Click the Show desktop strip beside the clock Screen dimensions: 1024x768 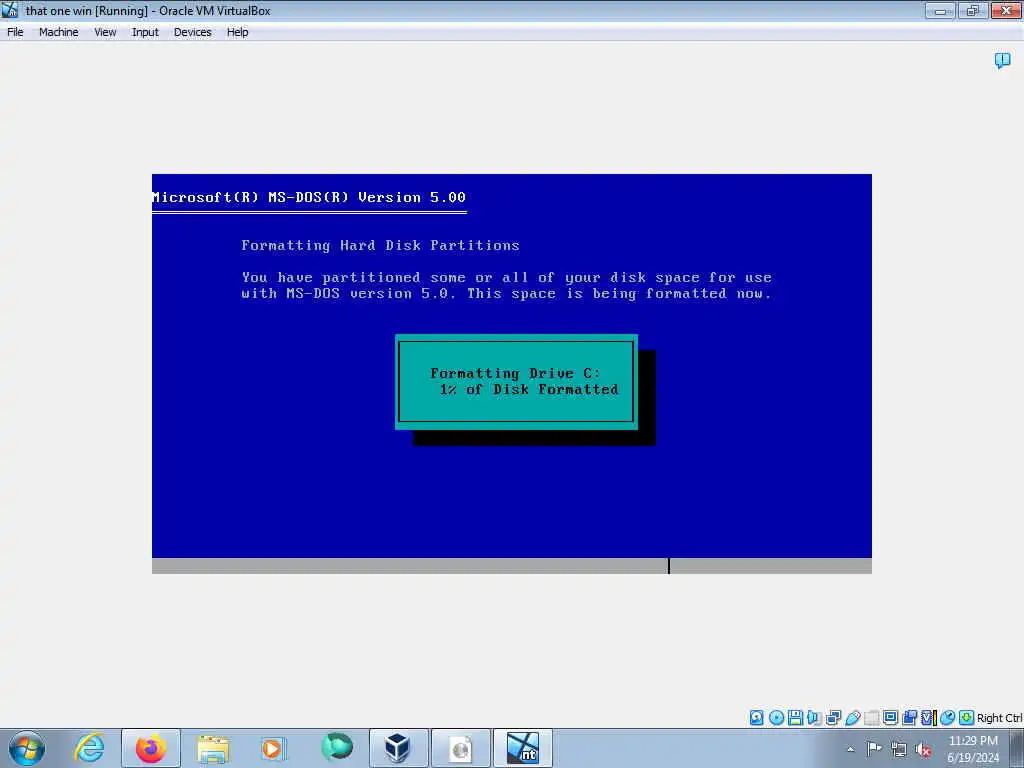coord(1017,748)
